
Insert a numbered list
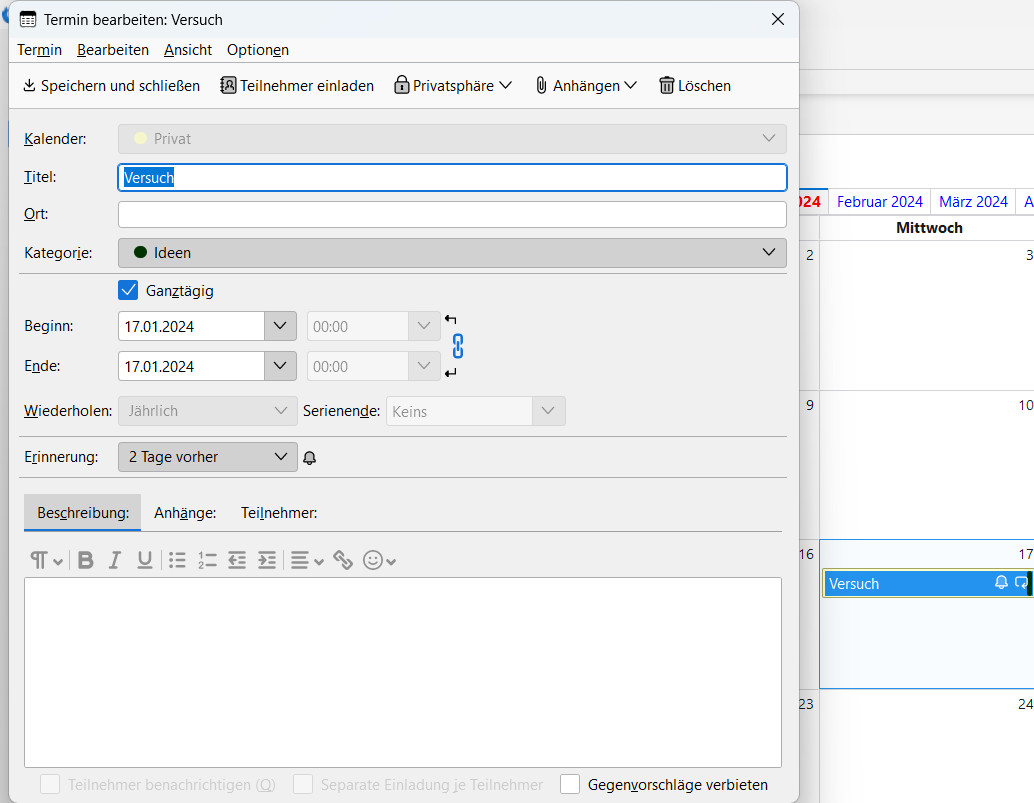(207, 560)
